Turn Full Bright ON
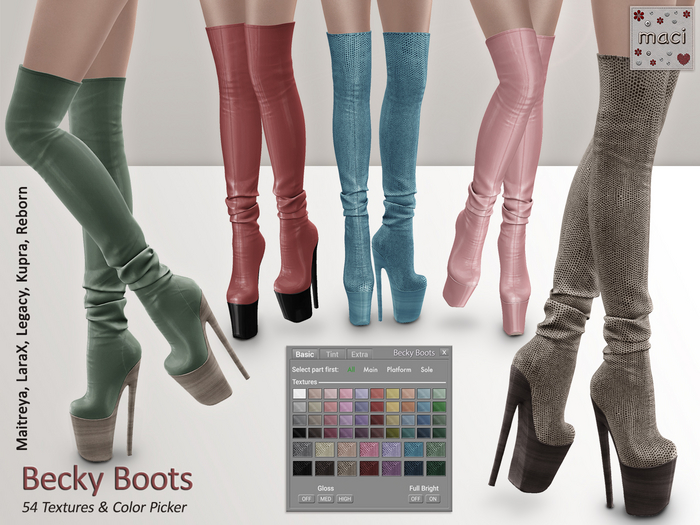700x525 pixels. (433, 499)
